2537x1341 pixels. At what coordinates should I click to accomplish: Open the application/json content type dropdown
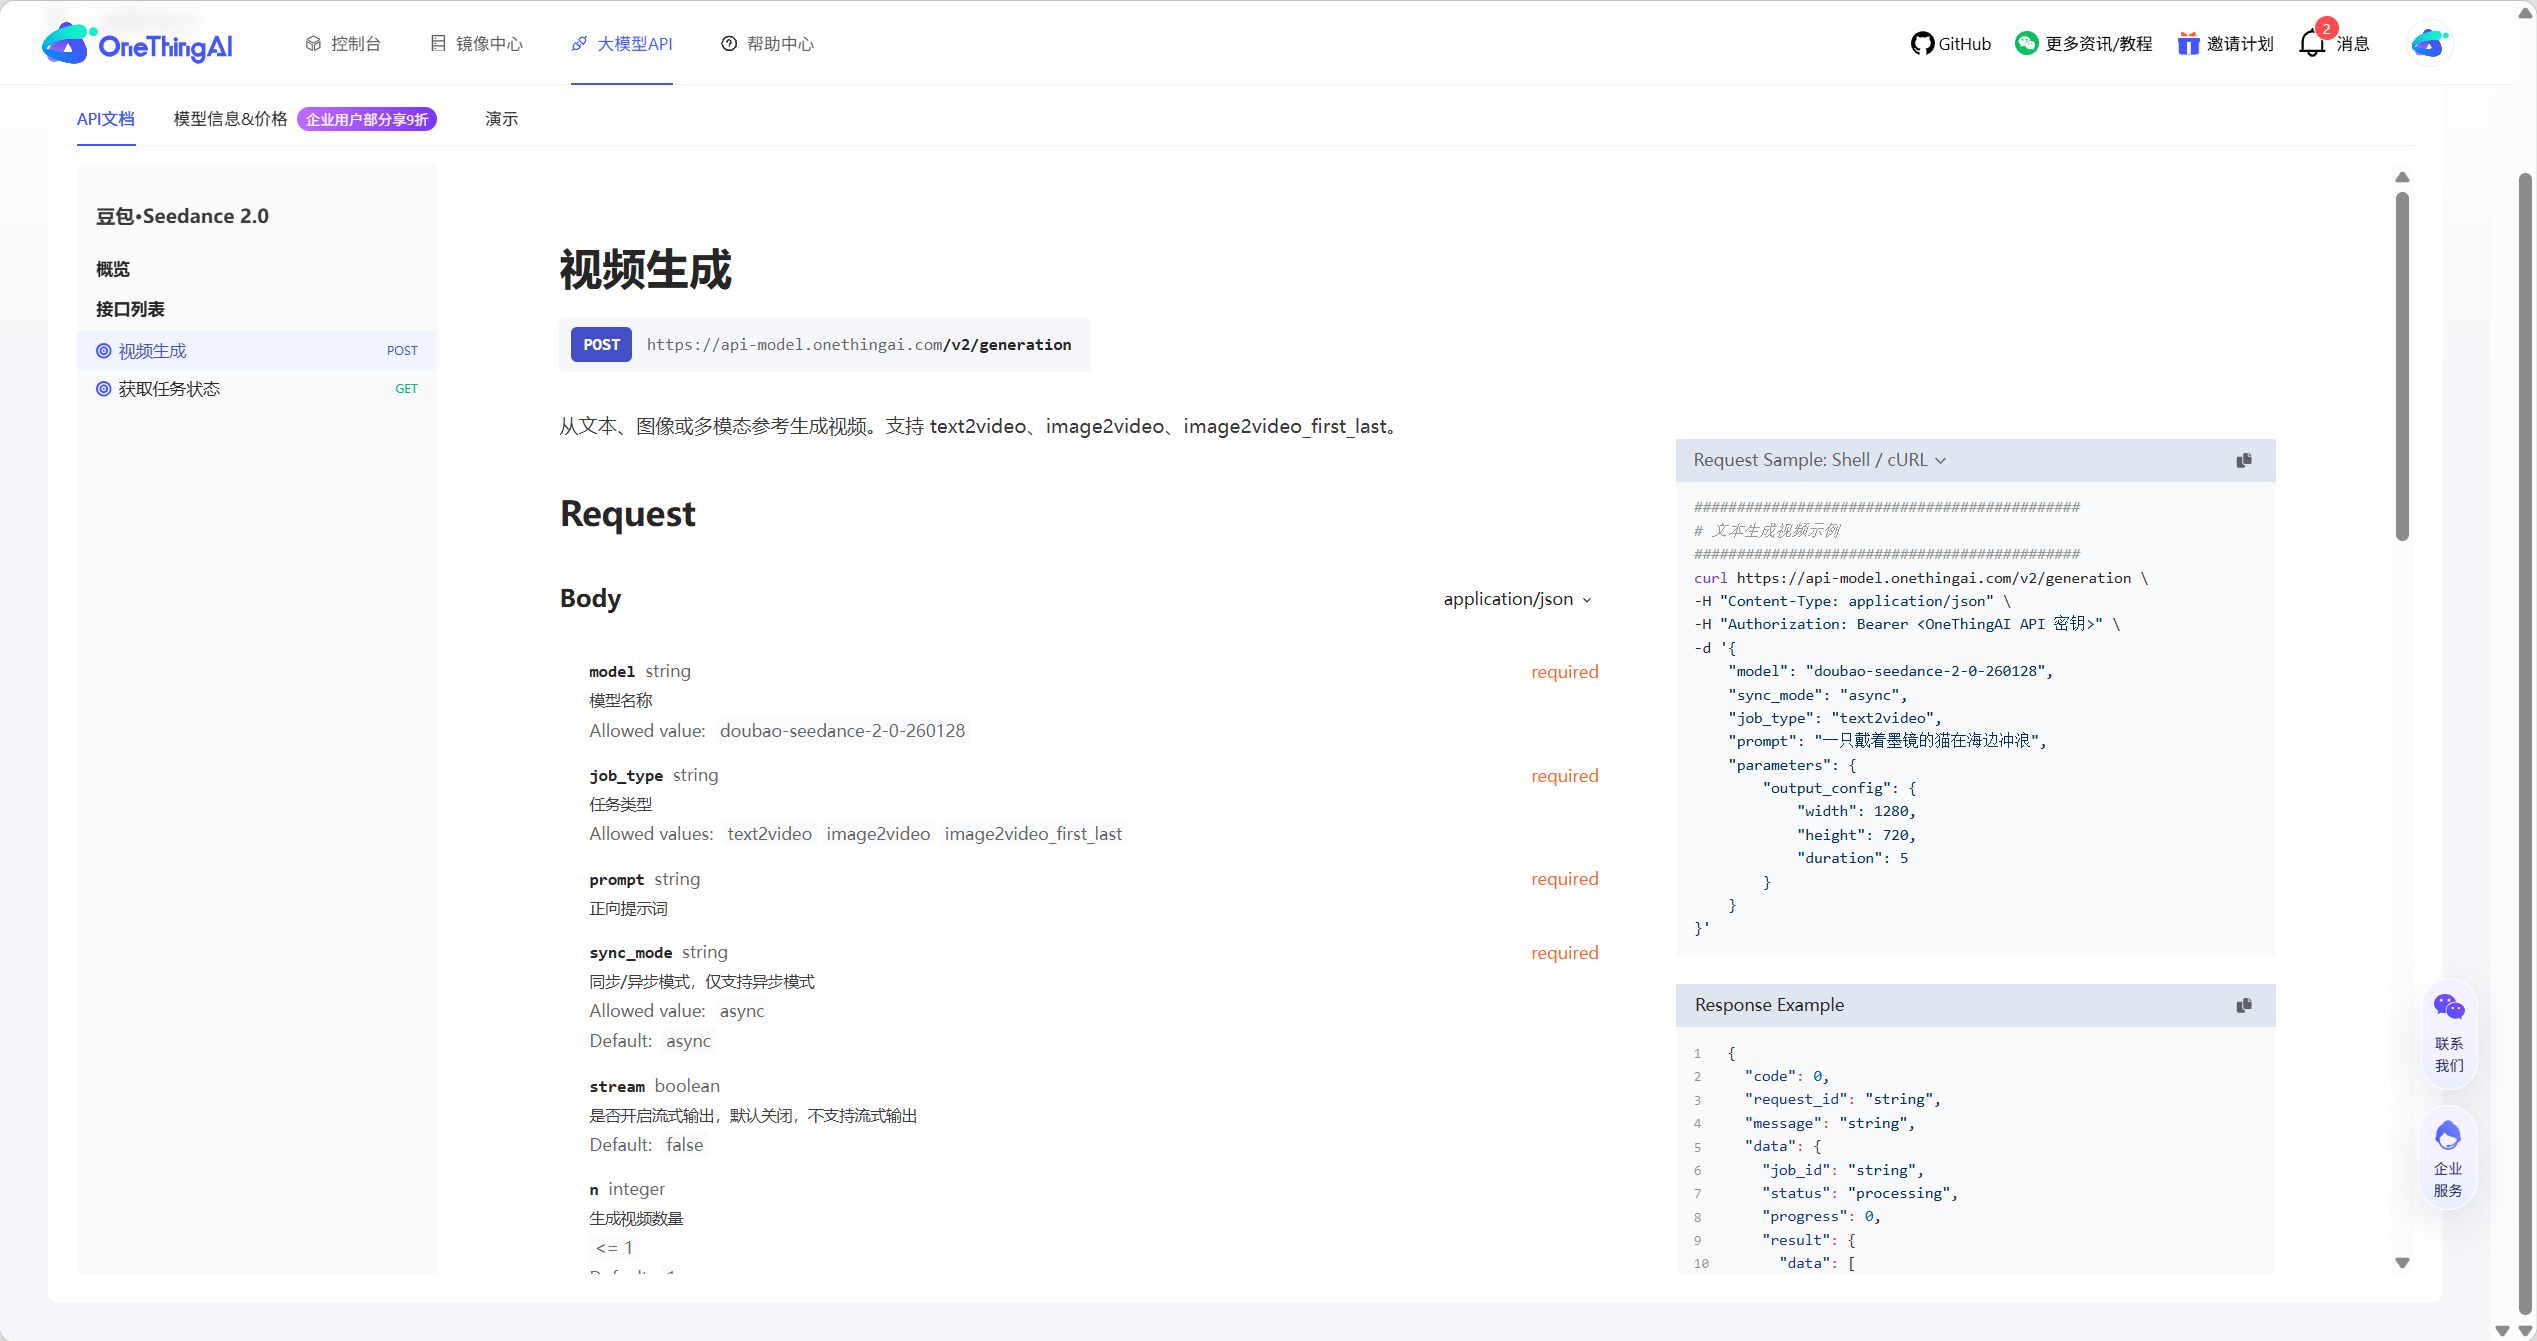point(1517,599)
